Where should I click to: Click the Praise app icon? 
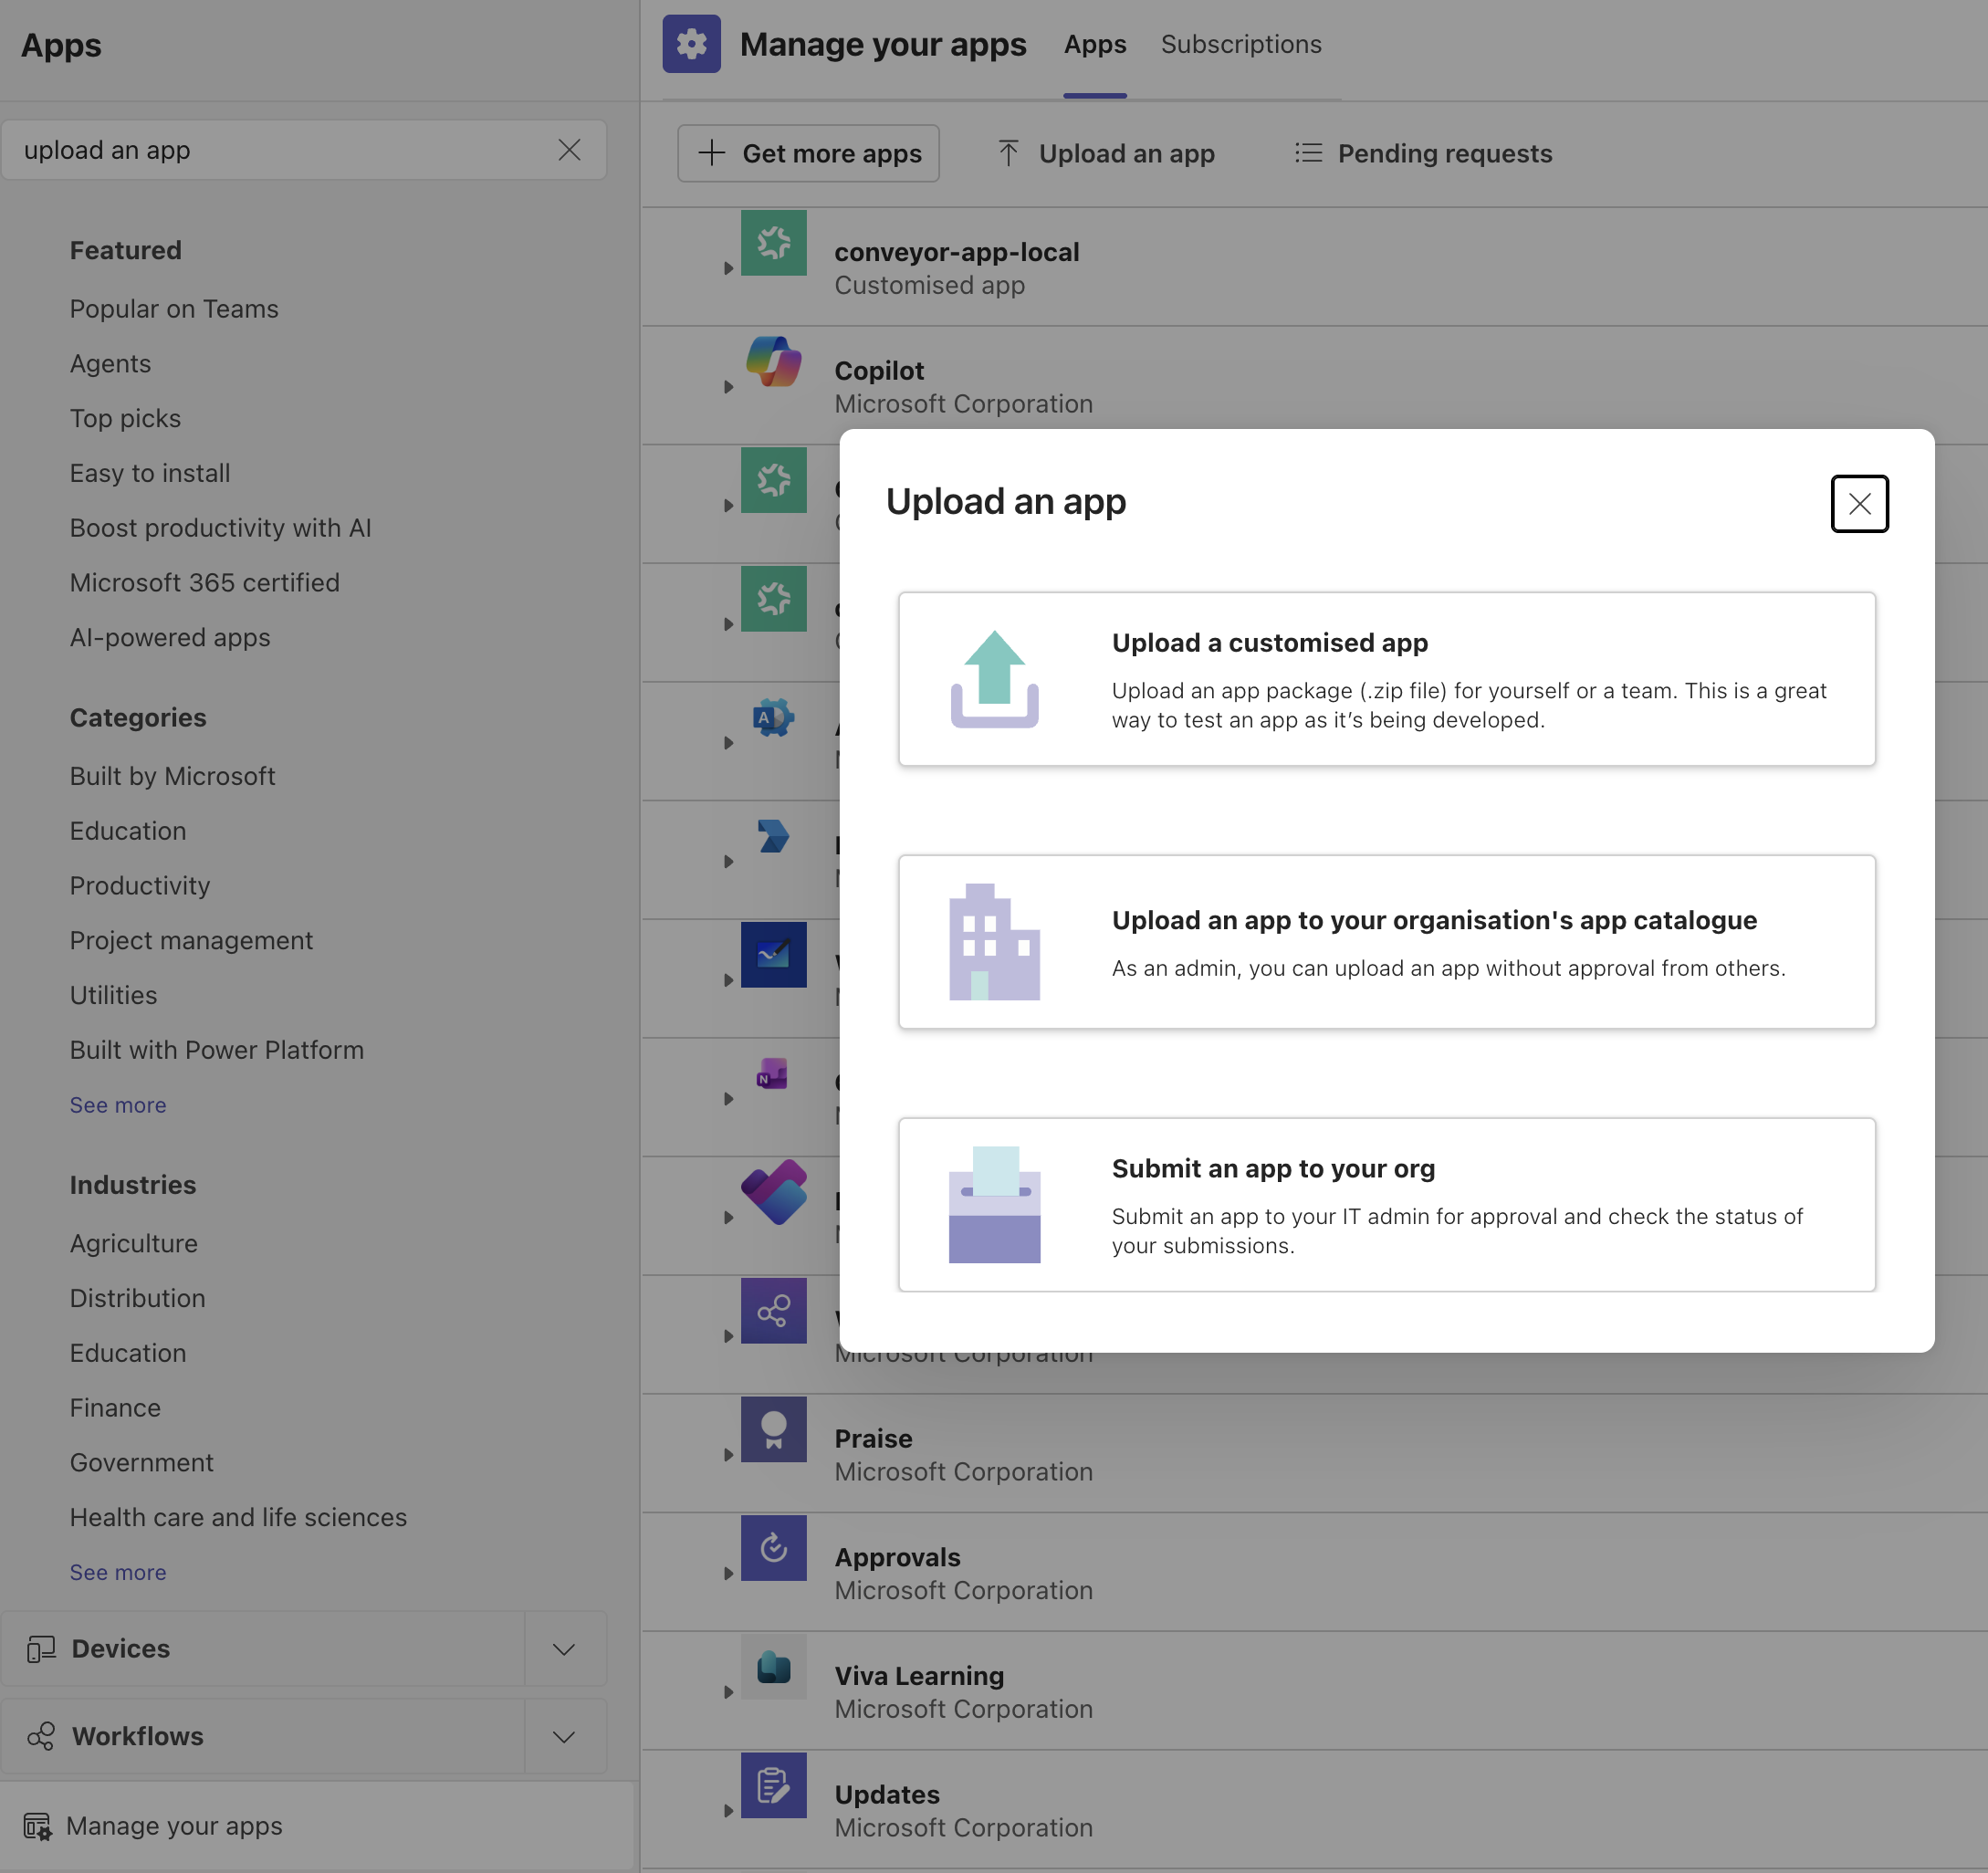(x=773, y=1429)
